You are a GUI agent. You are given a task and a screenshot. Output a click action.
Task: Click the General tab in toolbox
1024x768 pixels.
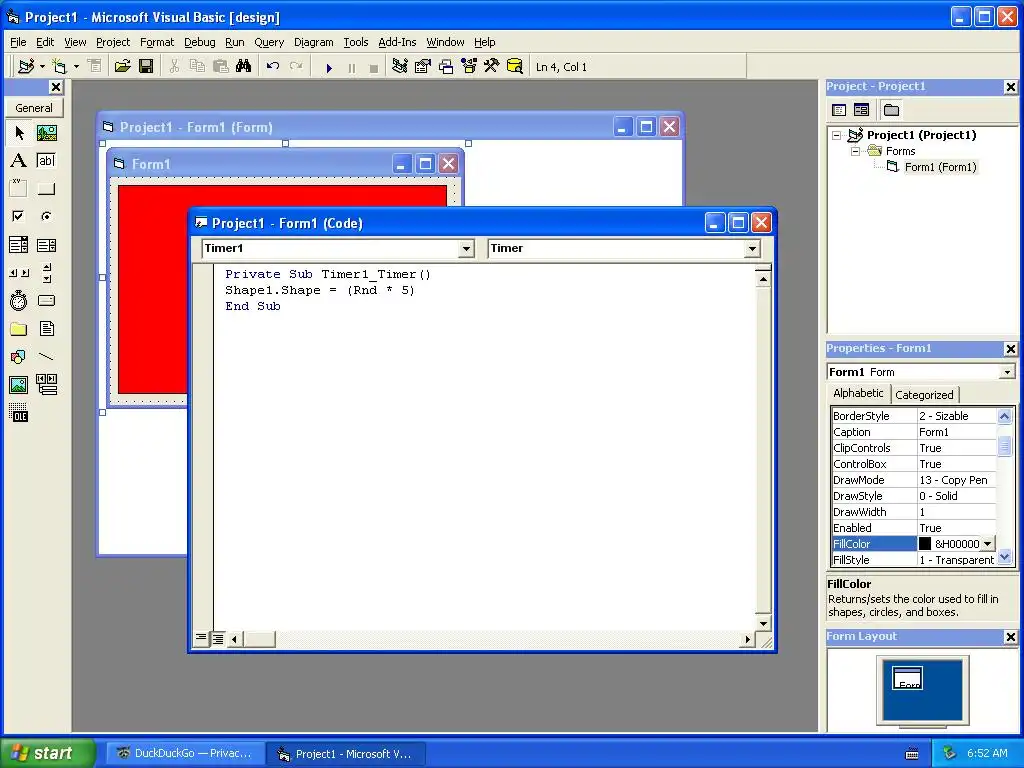34,108
